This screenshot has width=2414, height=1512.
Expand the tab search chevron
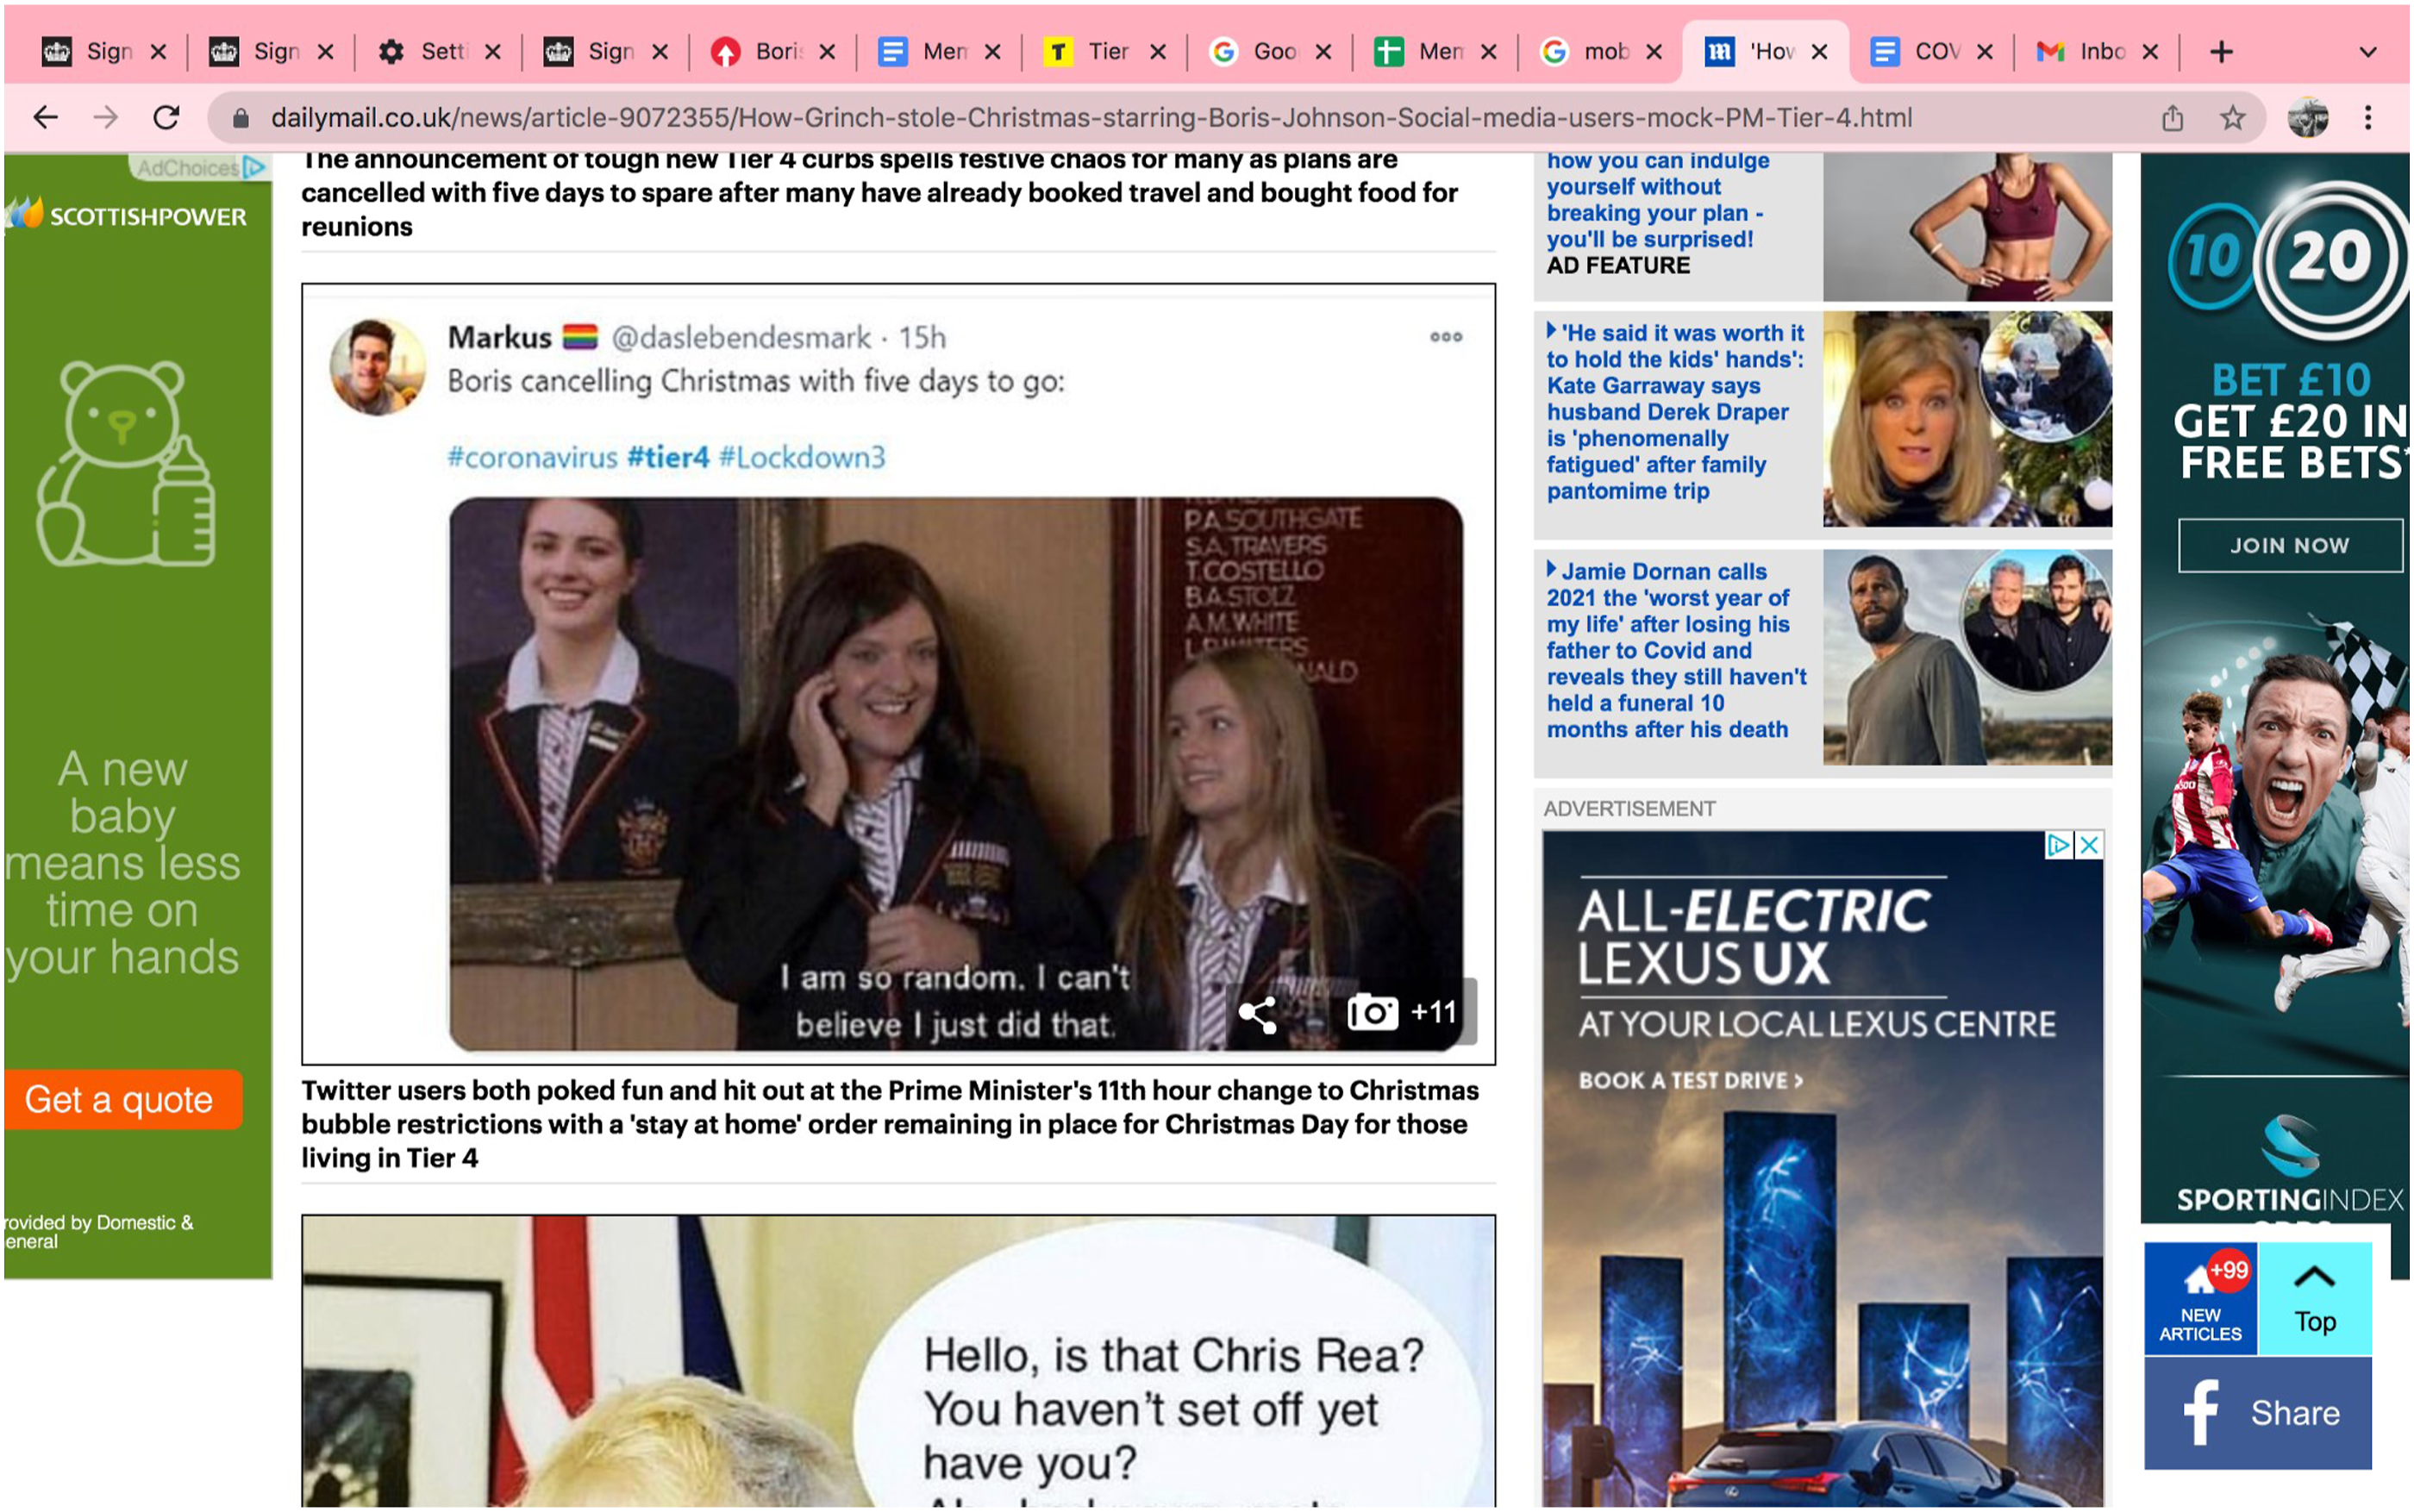click(x=2367, y=52)
